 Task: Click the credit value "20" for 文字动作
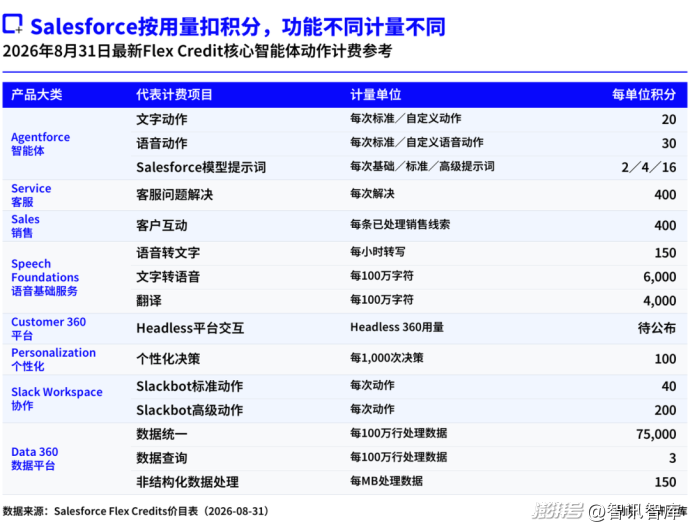(x=669, y=120)
